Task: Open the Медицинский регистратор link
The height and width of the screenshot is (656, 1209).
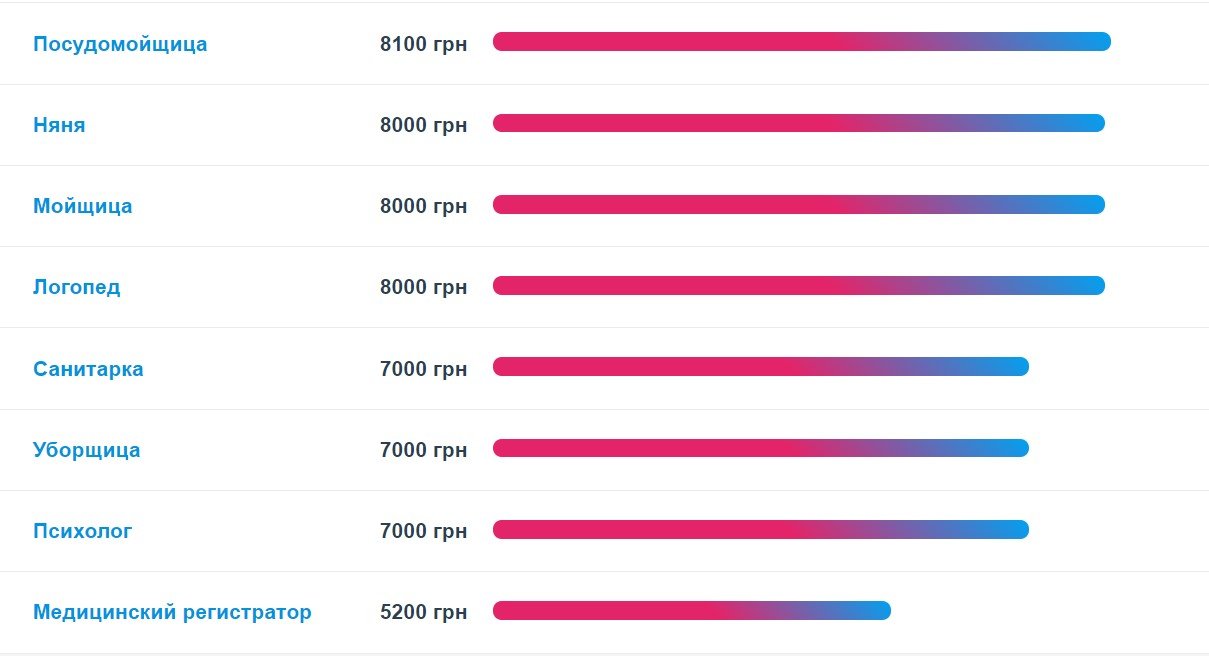Action: [x=172, y=612]
